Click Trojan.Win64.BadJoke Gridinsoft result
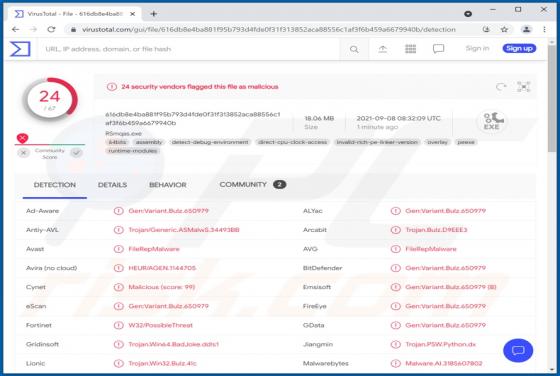The image size is (560, 376). point(174,345)
